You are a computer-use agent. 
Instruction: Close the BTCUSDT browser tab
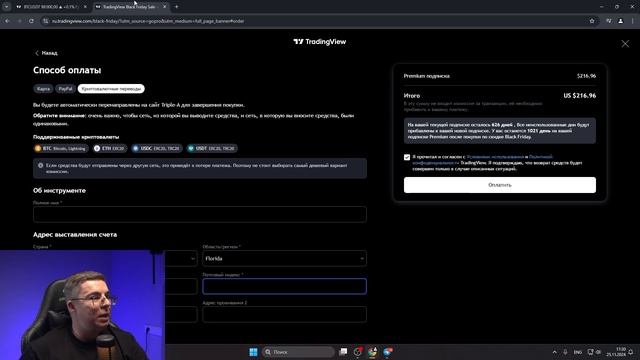tap(85, 7)
